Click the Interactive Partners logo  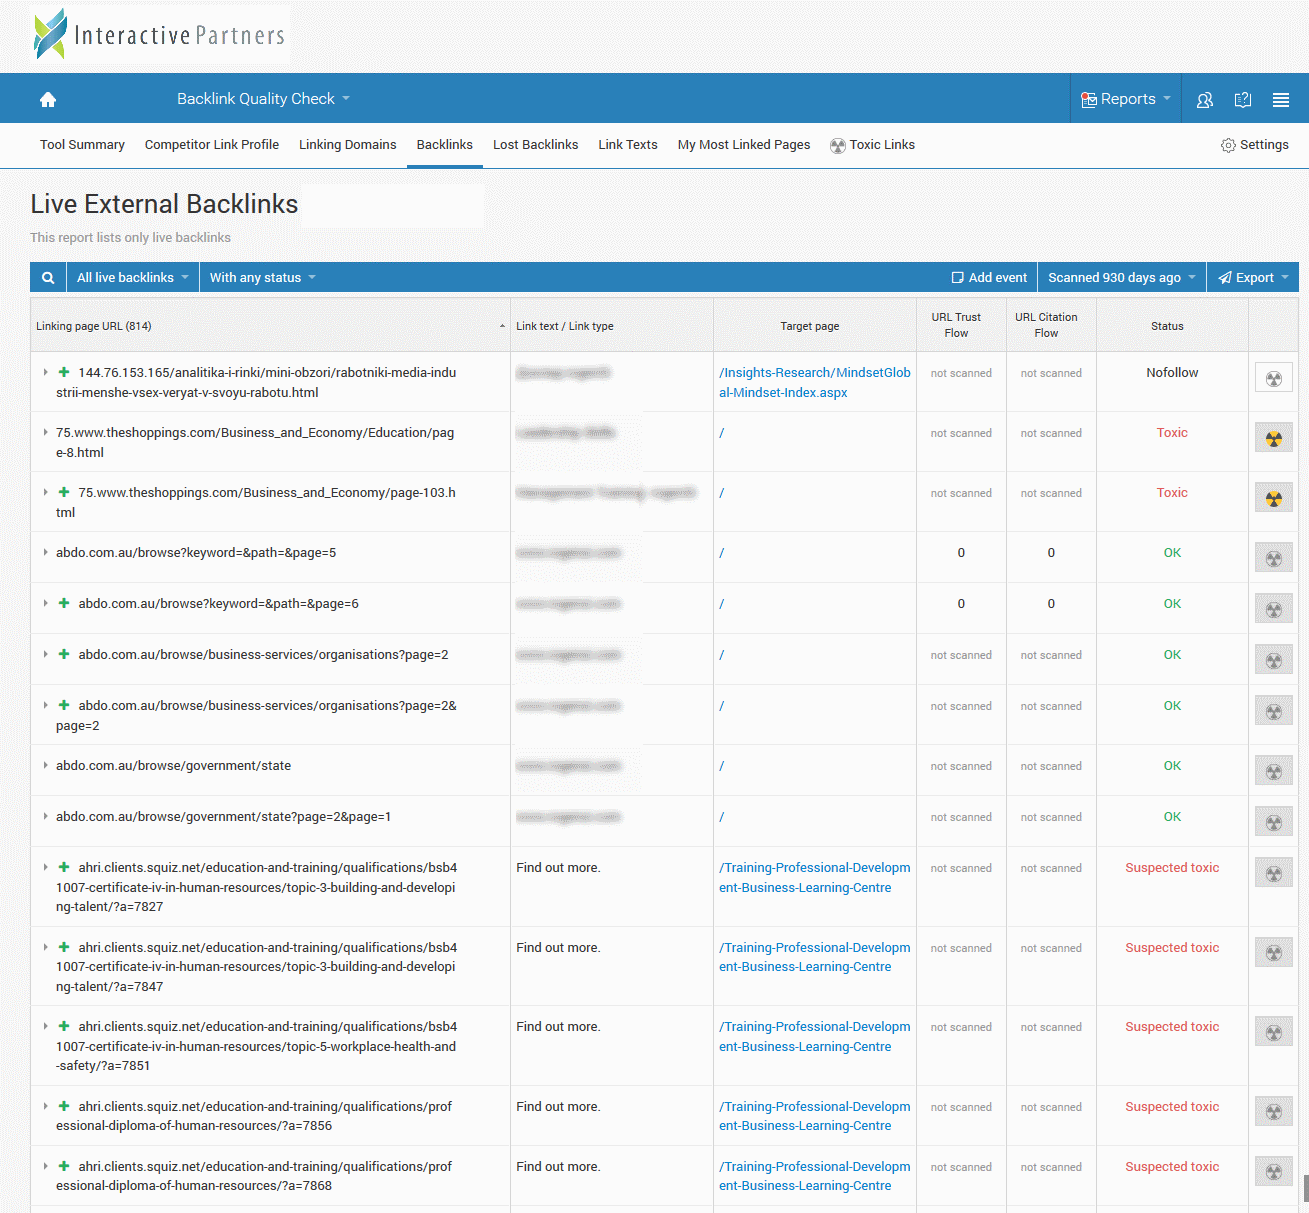[x=160, y=35]
